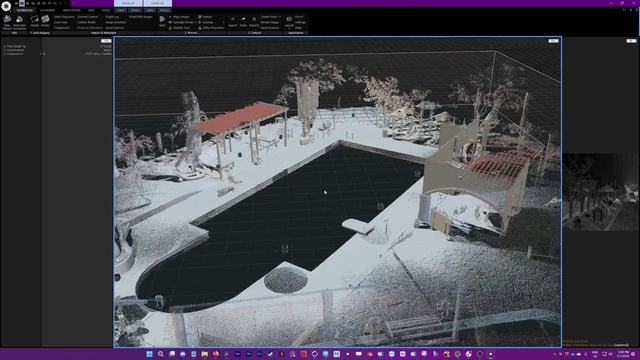
Task: Click the taskbar clock and date
Action: (623, 354)
